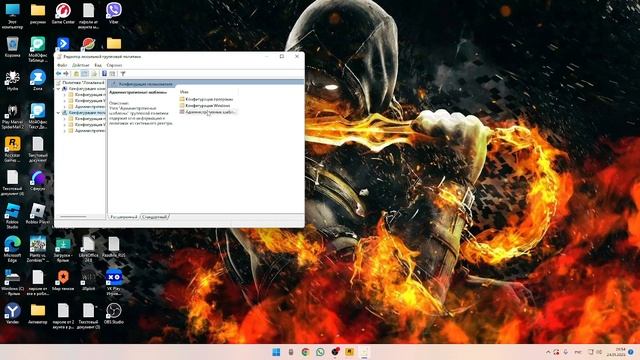640x360 pixels.
Task: Select the рисунки folder on desktop
Action: 38,14
